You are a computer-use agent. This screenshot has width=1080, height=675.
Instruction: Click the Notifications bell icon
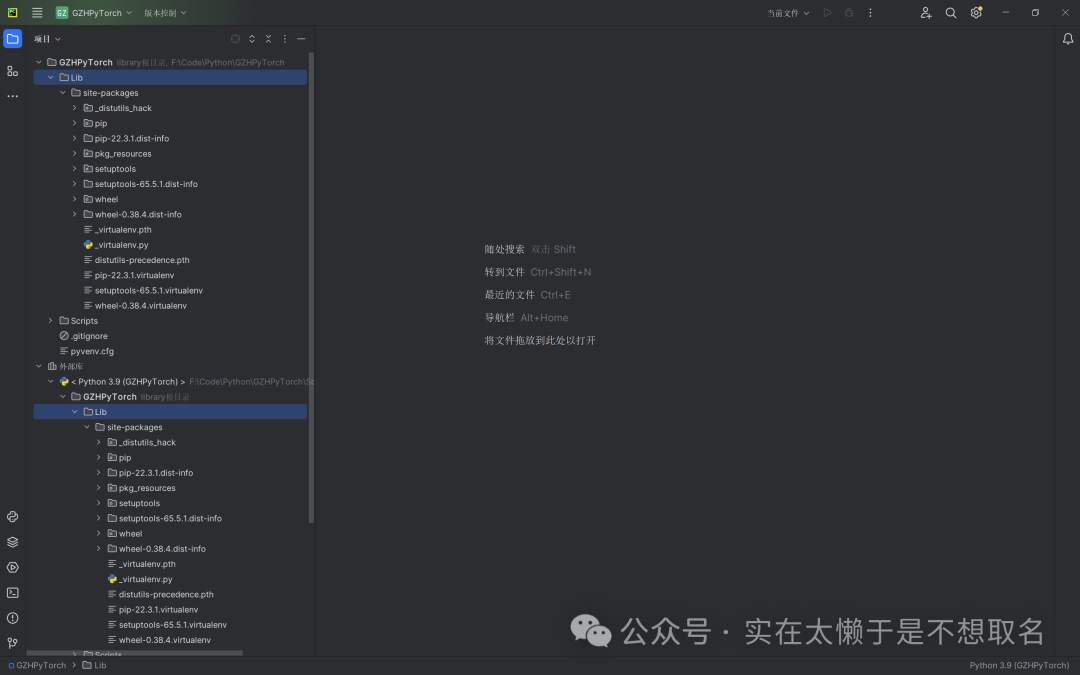1067,38
